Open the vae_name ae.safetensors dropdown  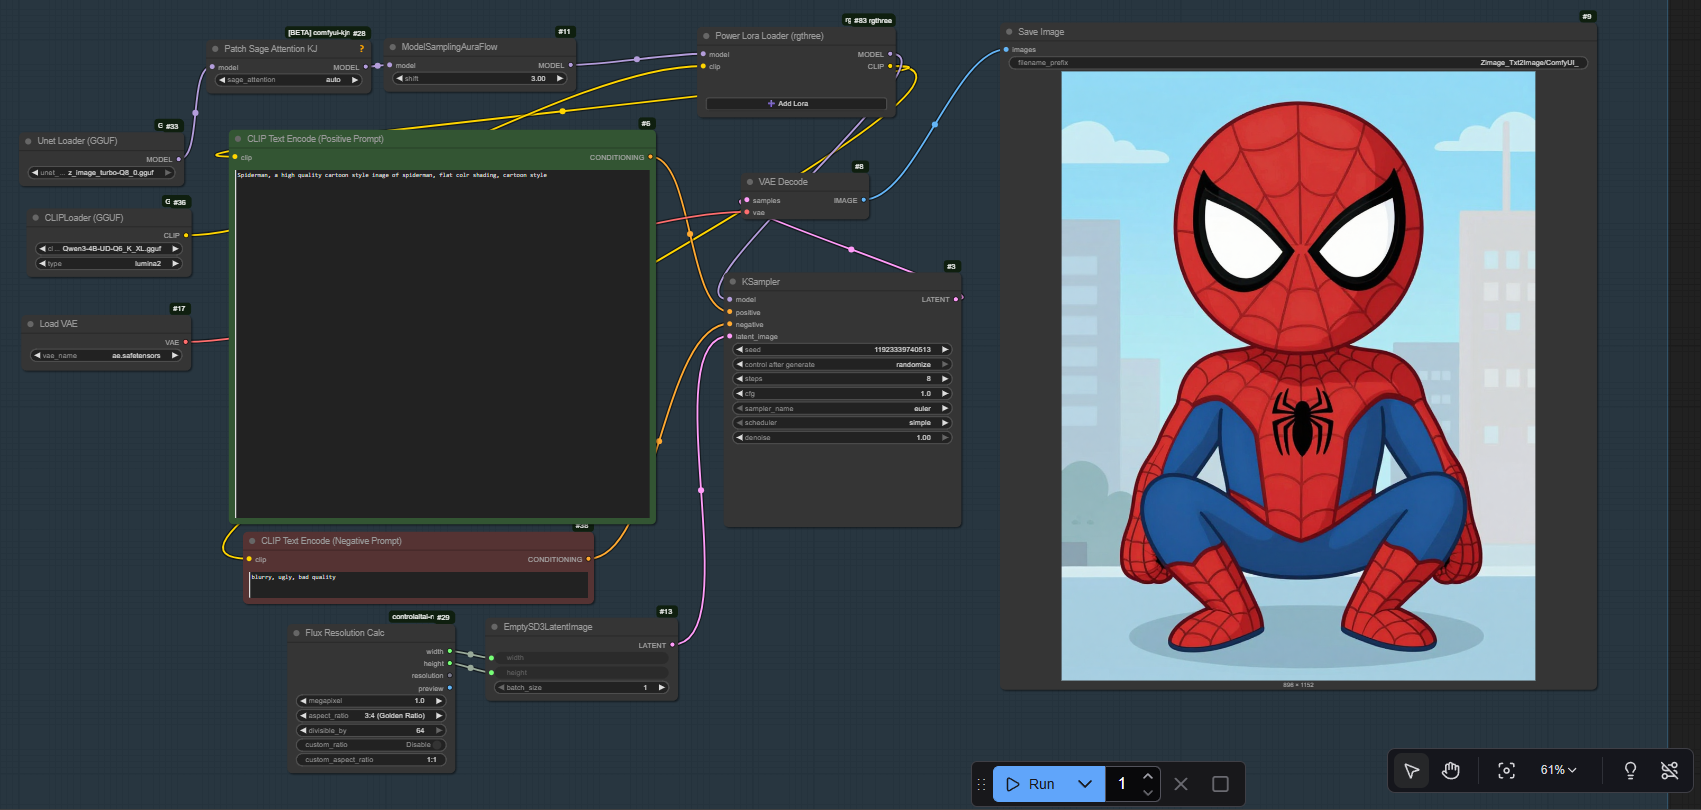click(x=107, y=356)
